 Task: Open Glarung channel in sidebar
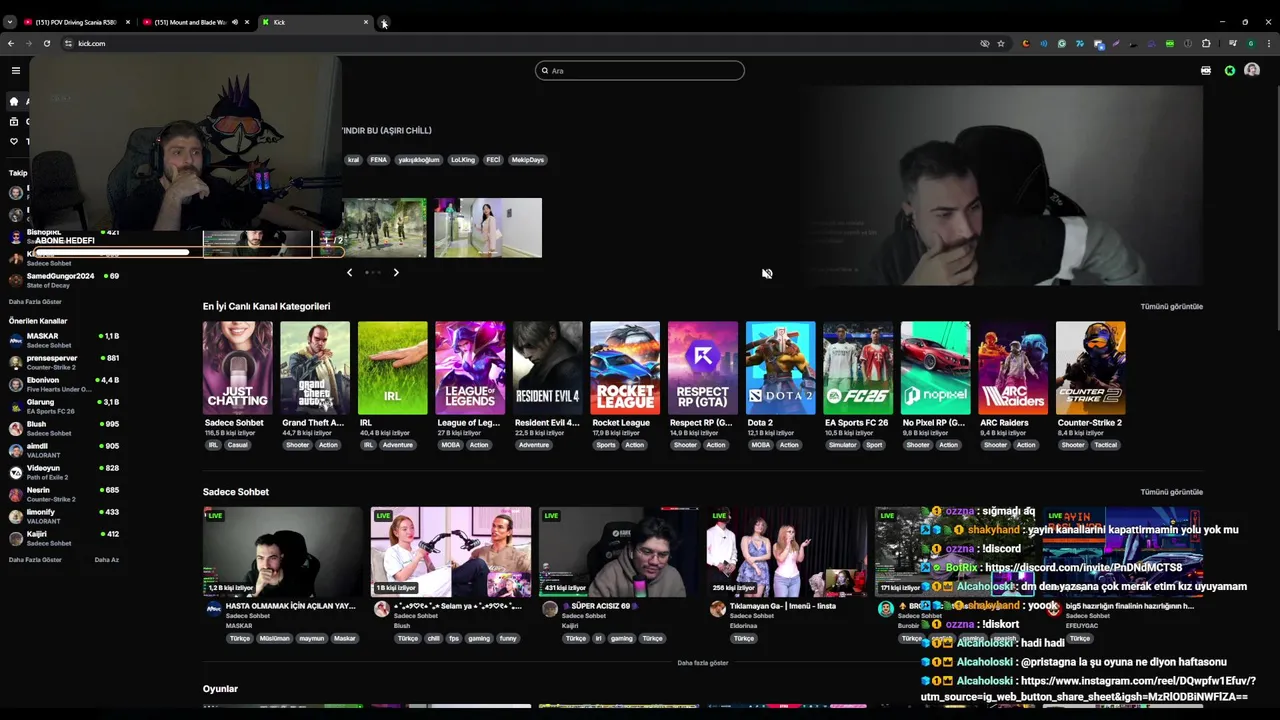click(x=64, y=406)
